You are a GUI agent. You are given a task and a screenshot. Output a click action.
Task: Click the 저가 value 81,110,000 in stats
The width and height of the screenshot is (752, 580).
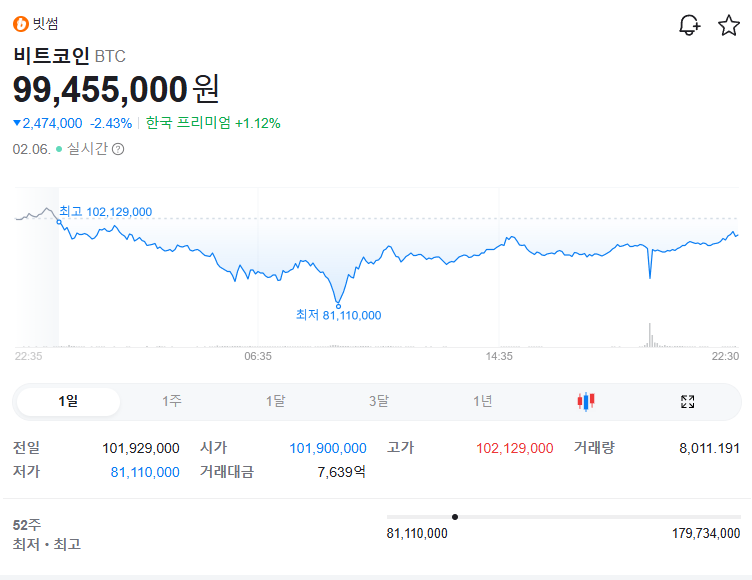point(145,472)
